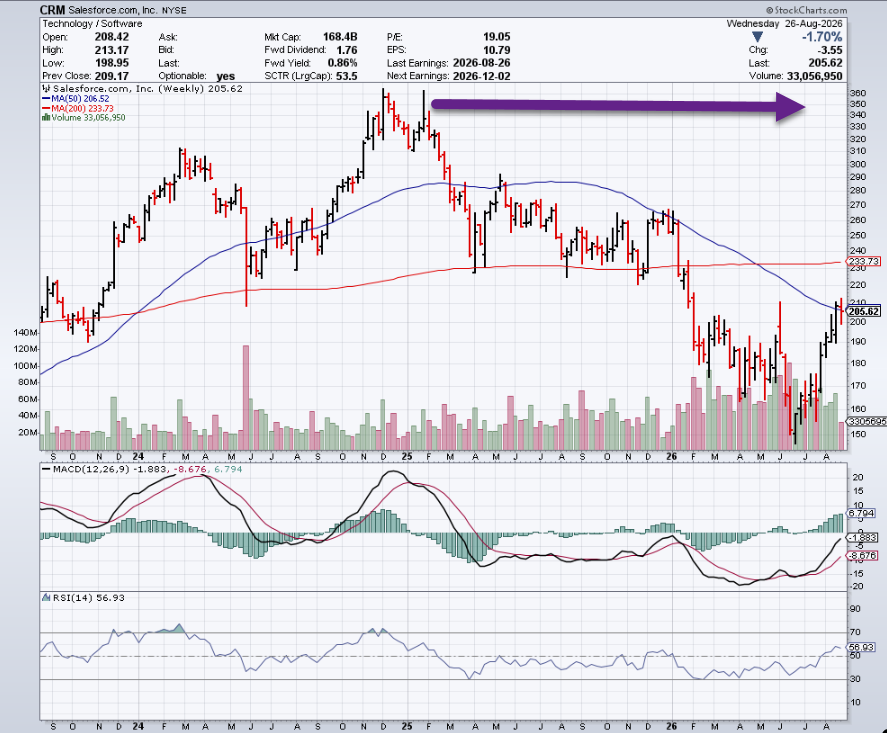
Task: Click the red 233.73 price tag on right axis
Action: click(863, 261)
